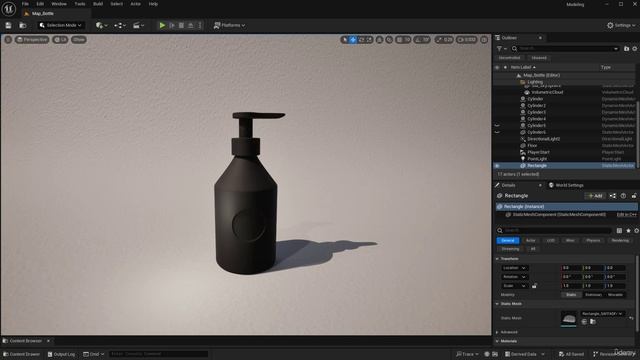The image size is (640, 360).
Task: Toggle the Details panel lock icon
Action: [x=634, y=196]
